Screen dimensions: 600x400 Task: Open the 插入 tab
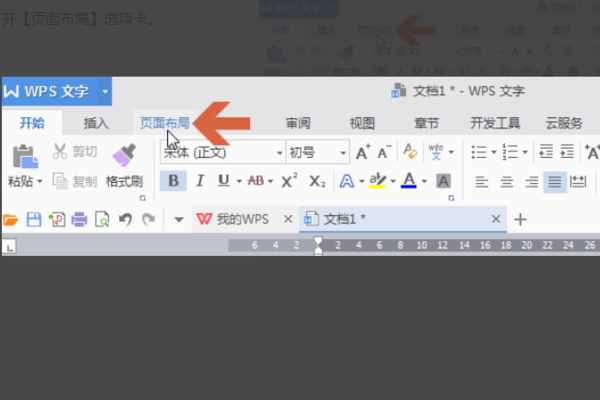coord(96,123)
